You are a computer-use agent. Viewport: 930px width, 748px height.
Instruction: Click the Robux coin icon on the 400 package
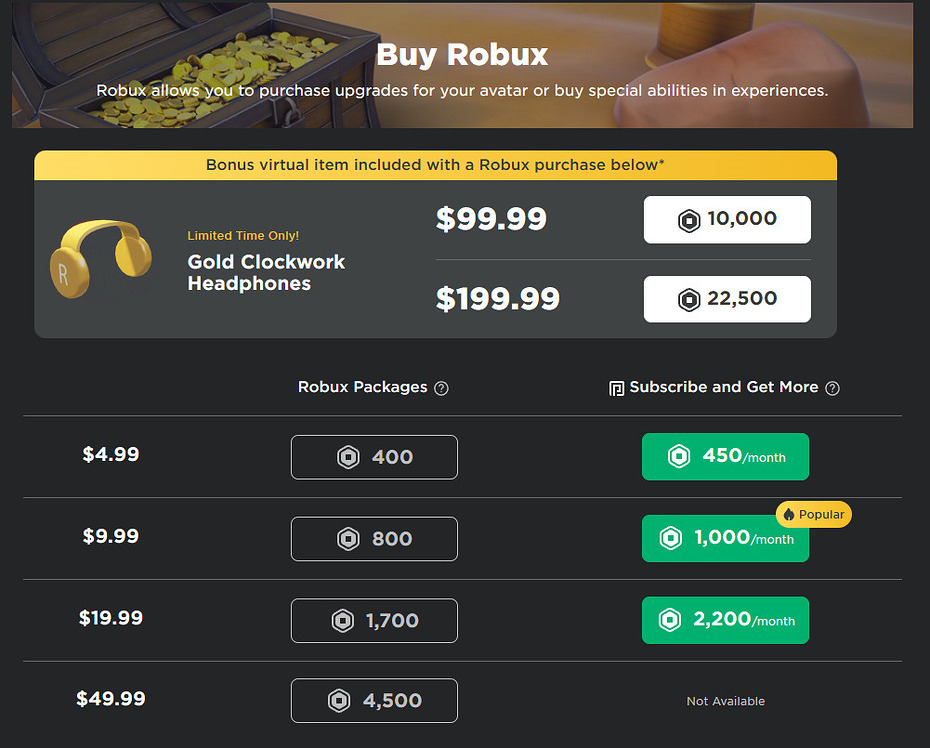coord(348,457)
